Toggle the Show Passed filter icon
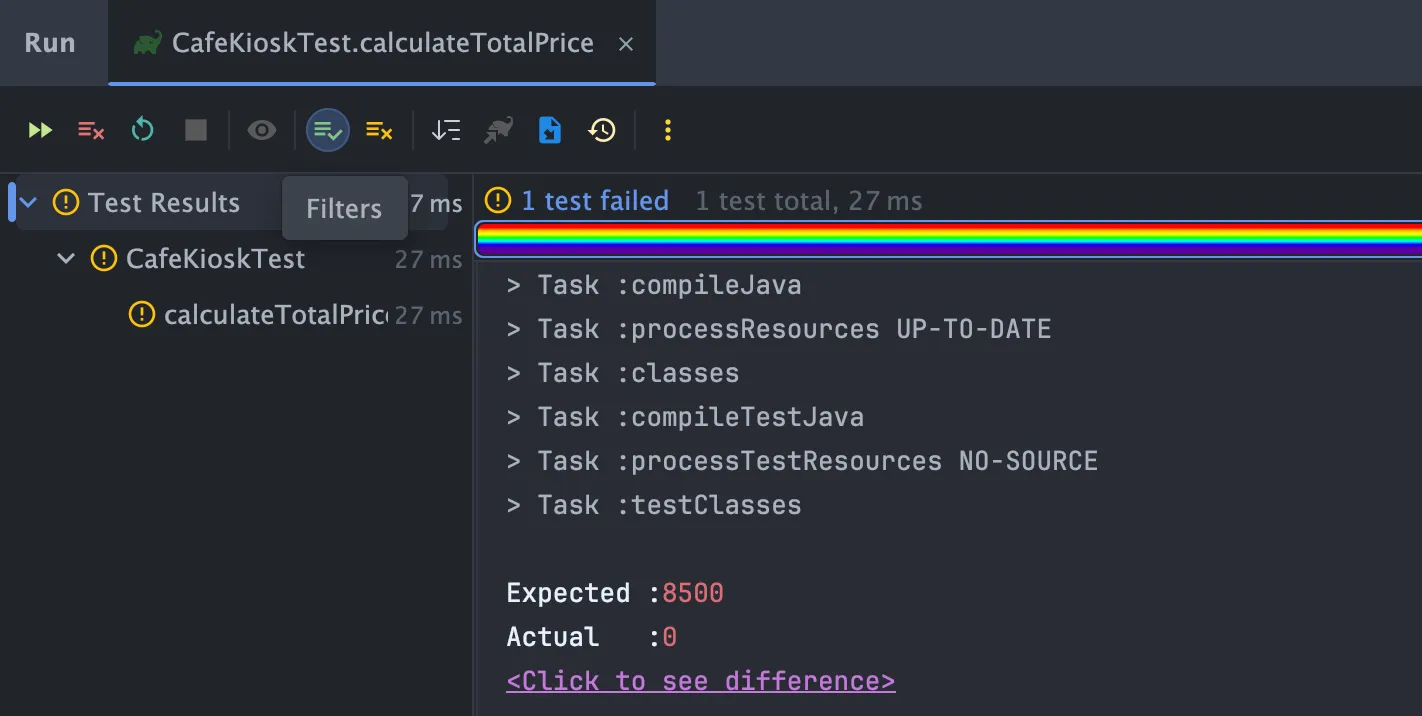 [x=328, y=130]
